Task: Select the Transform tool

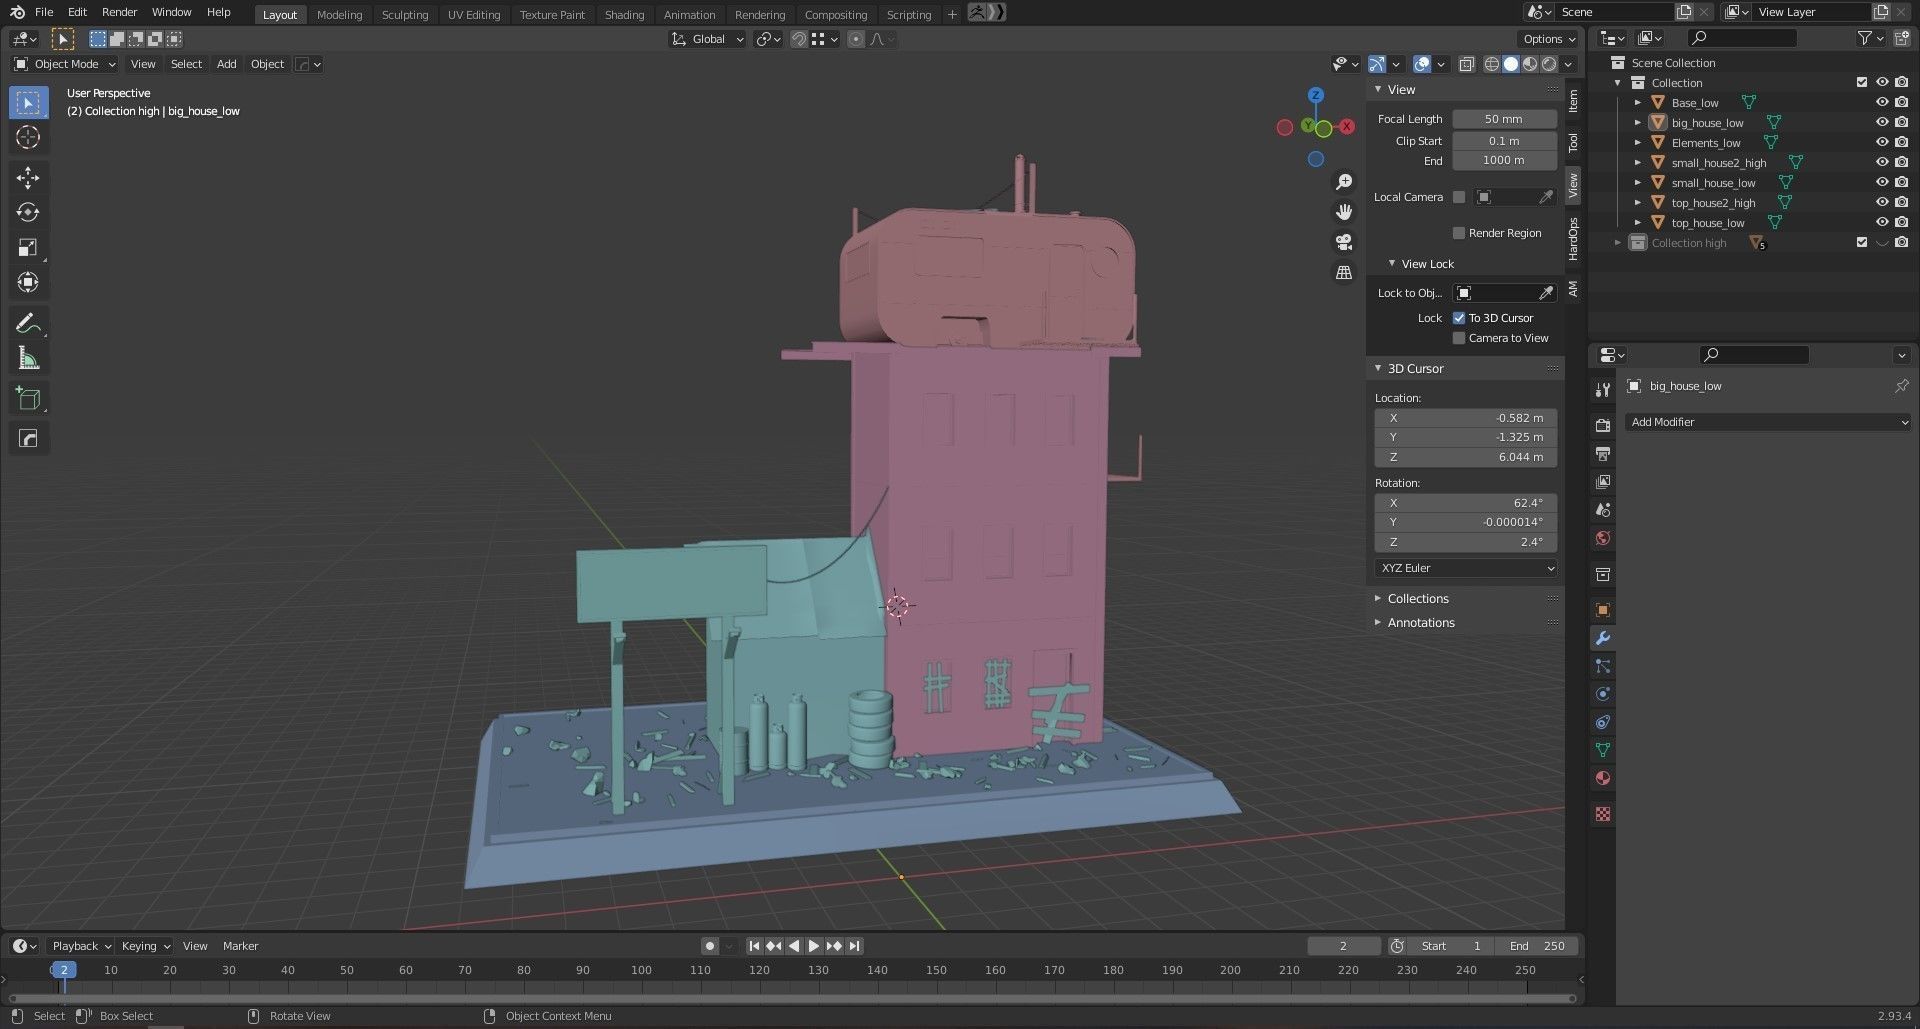Action: (x=28, y=283)
